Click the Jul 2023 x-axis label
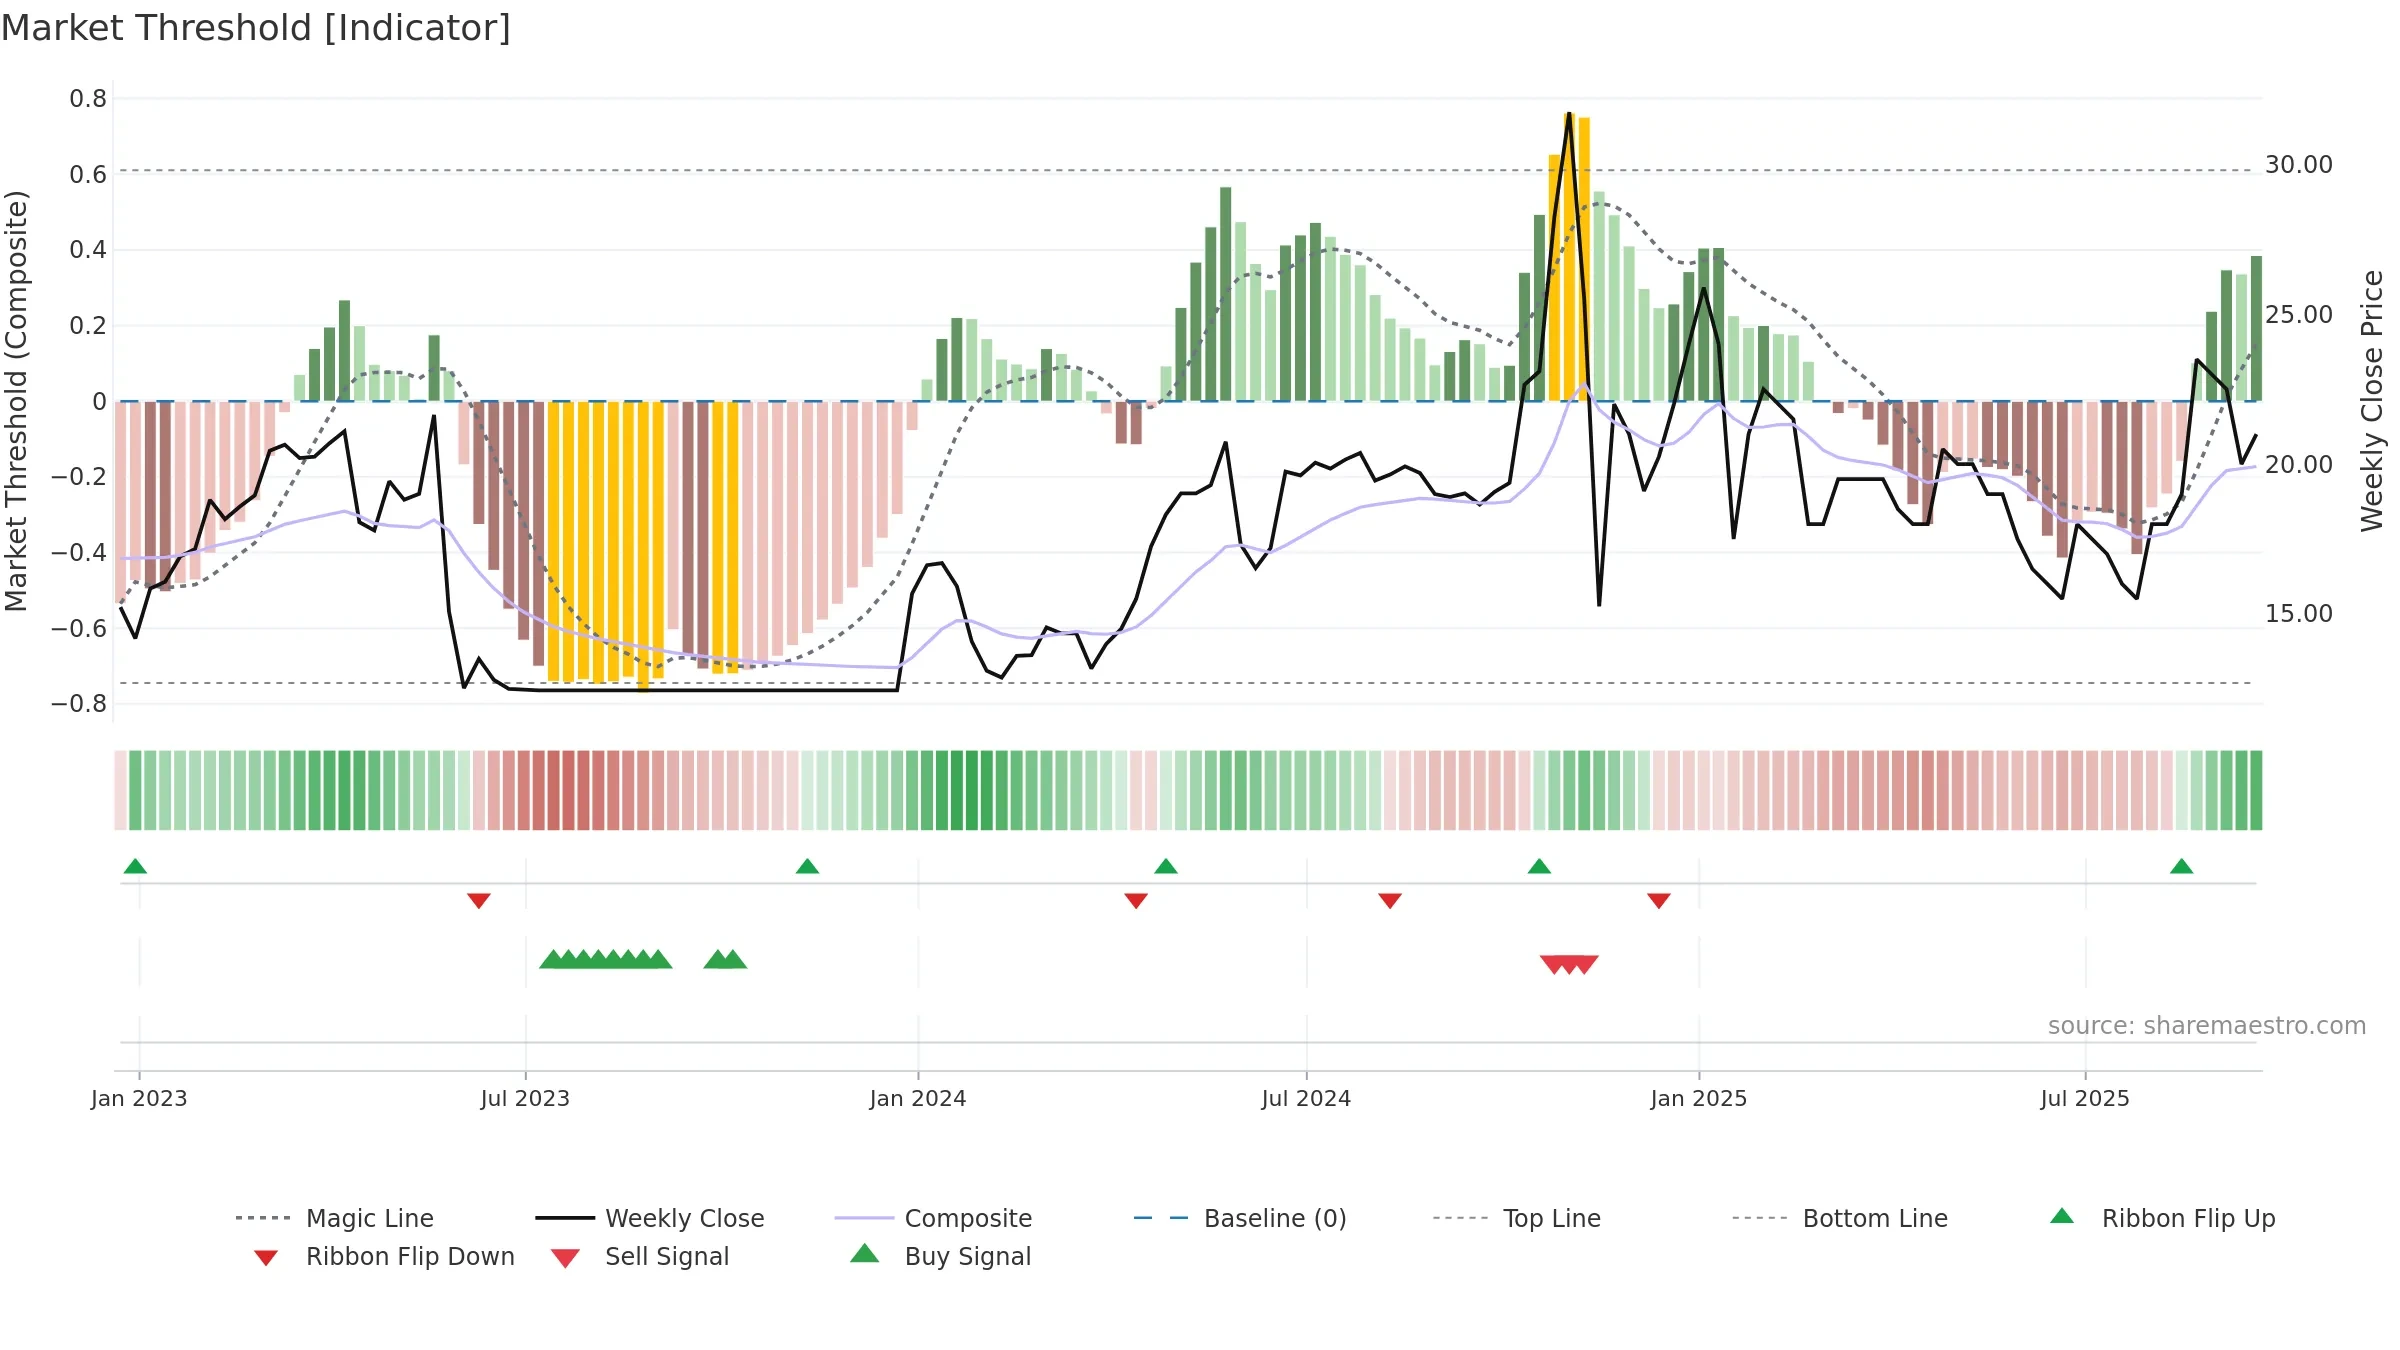This screenshot has height=1350, width=2400. pyautogui.click(x=525, y=1098)
